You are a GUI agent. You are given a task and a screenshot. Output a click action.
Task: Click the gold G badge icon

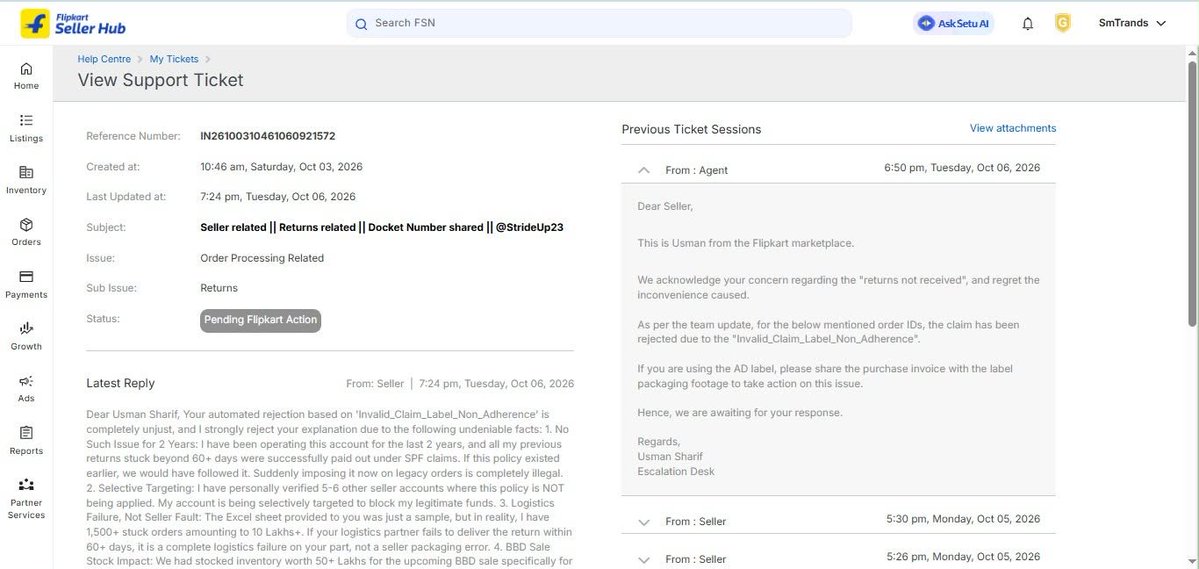(1062, 23)
